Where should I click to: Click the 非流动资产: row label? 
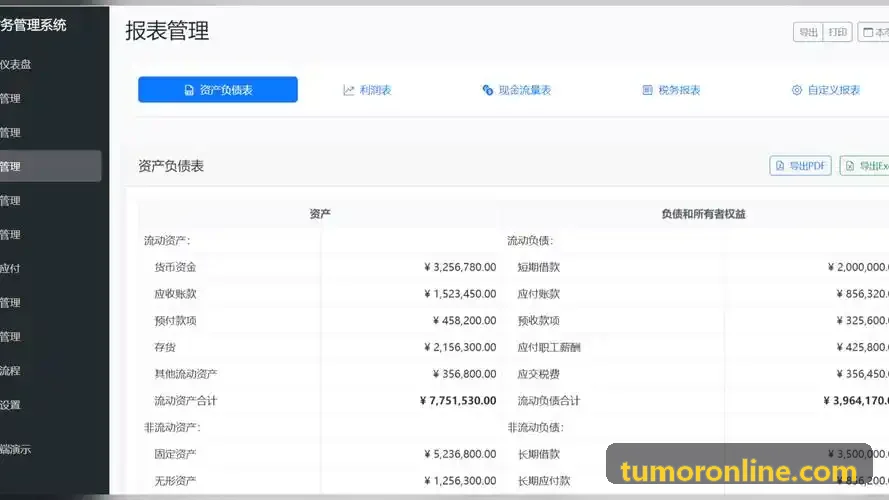coord(172,427)
